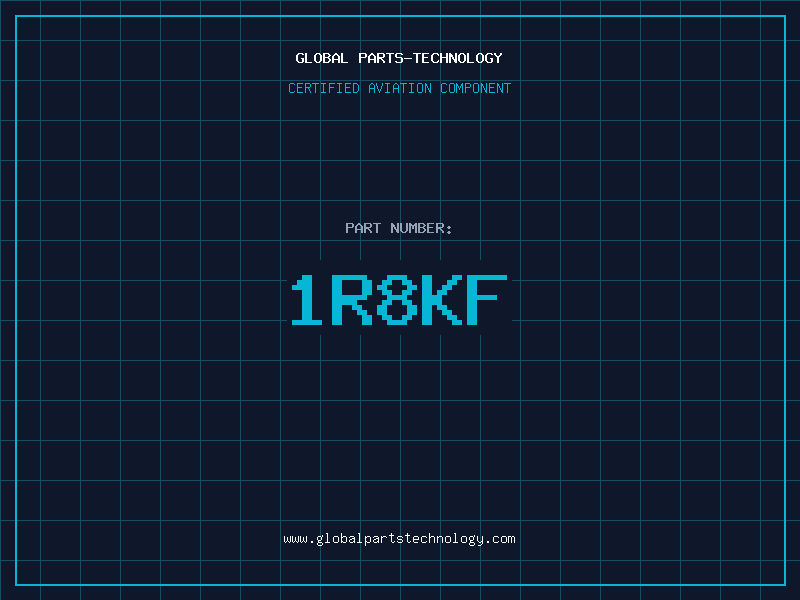Click the letter R in the part number
The height and width of the screenshot is (600, 800).
pos(353,301)
